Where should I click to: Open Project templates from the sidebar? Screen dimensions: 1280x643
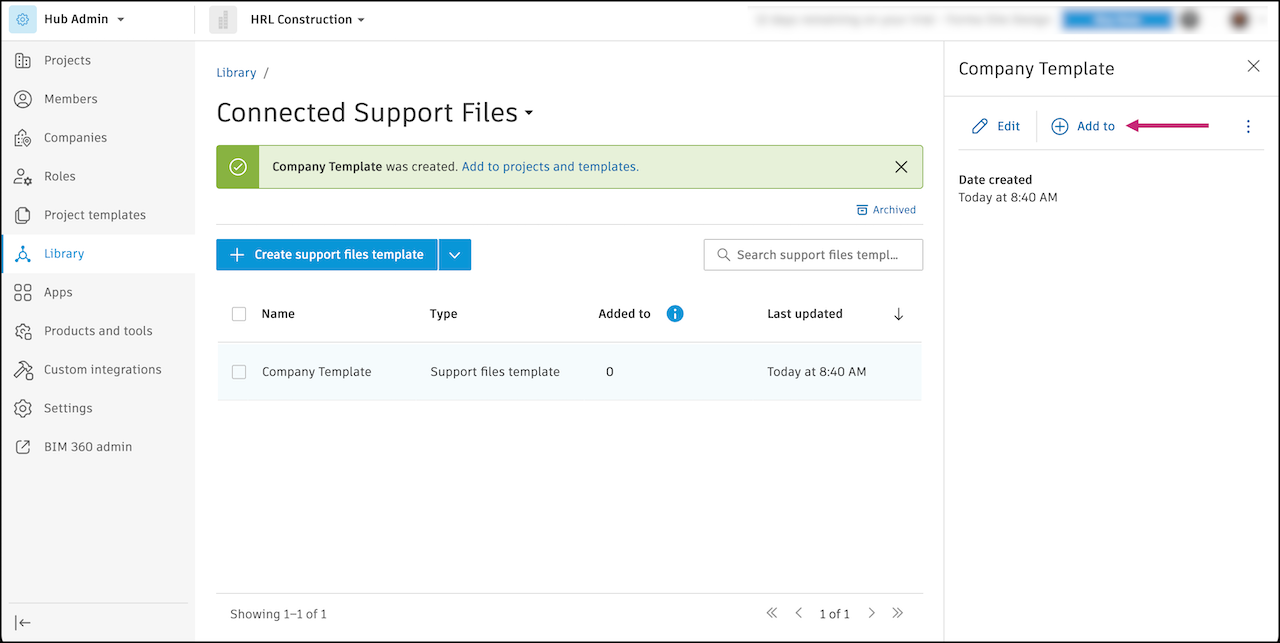97,214
